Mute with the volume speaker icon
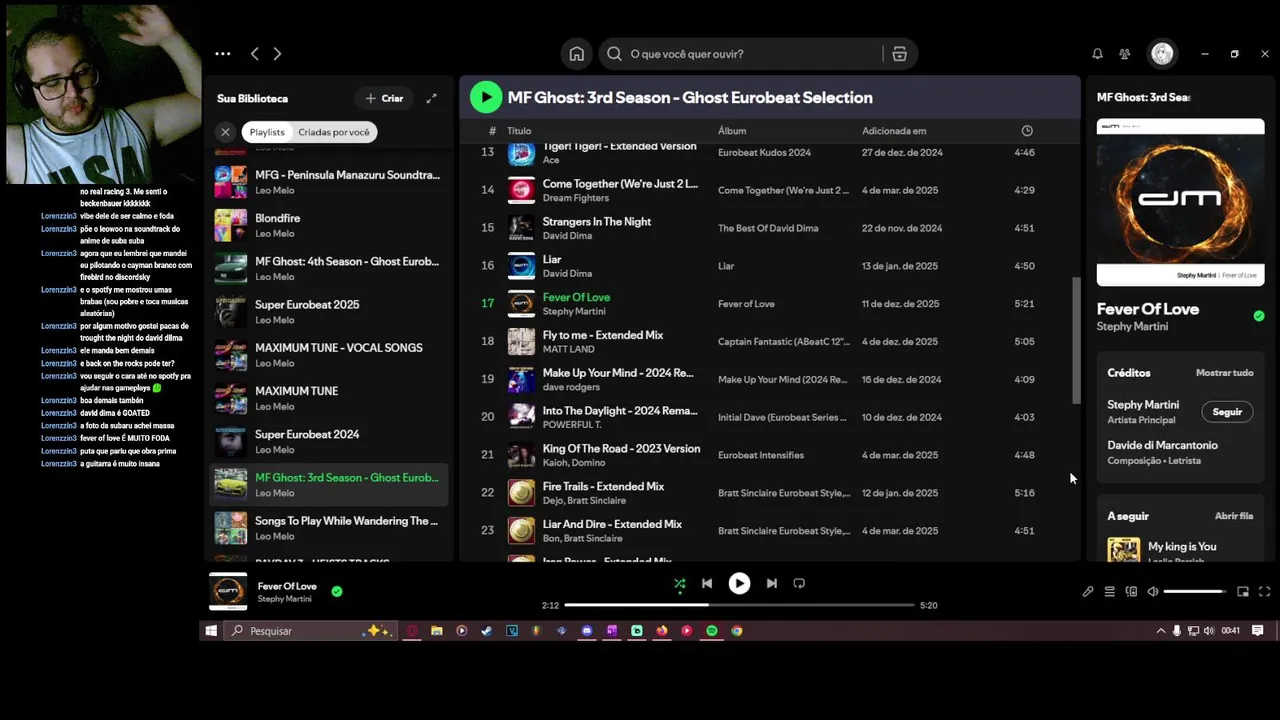Image resolution: width=1280 pixels, height=720 pixels. [1152, 592]
